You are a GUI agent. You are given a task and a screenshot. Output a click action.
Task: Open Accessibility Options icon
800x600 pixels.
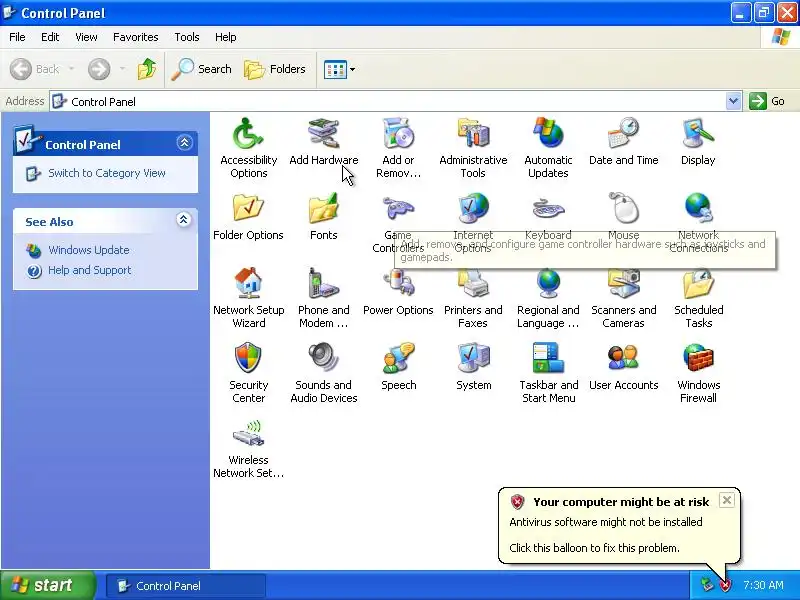(248, 134)
